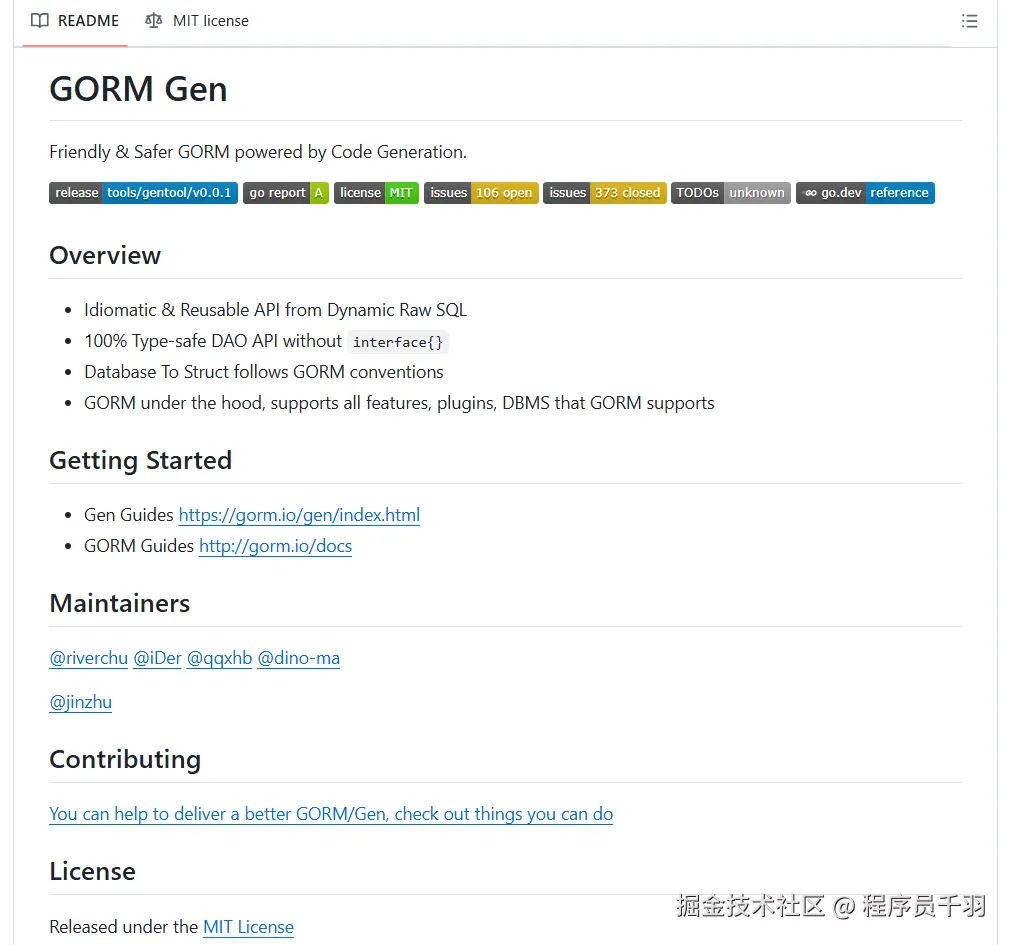
Task: Visit maintainer @dino-ma profile
Action: [x=298, y=658]
